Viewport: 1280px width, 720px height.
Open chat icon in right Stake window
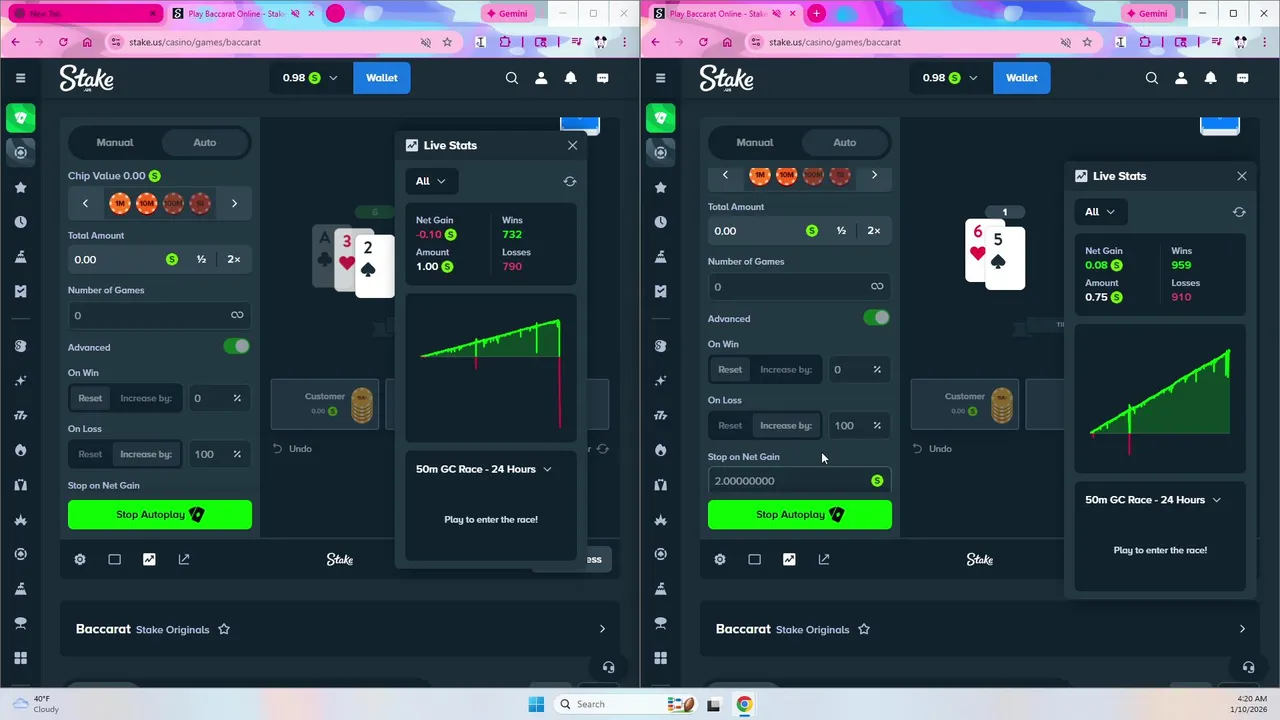(x=1243, y=78)
